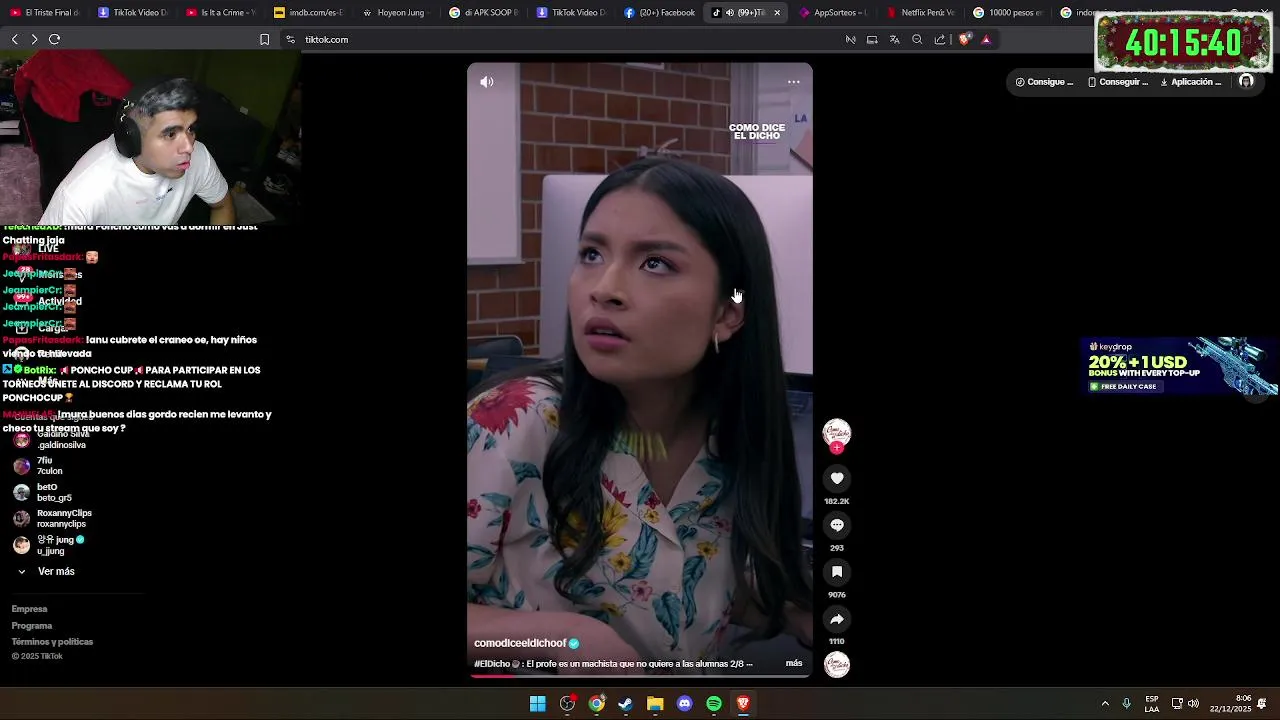Switch to 'El Triste Final' tab
The height and width of the screenshot is (720, 1280).
point(45,13)
